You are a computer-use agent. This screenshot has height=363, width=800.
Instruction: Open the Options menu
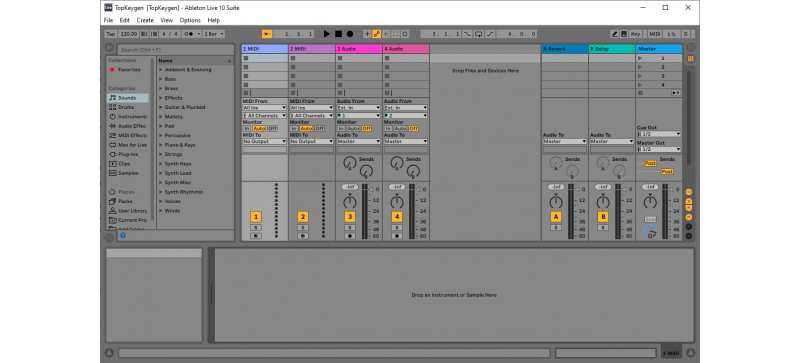[190, 20]
